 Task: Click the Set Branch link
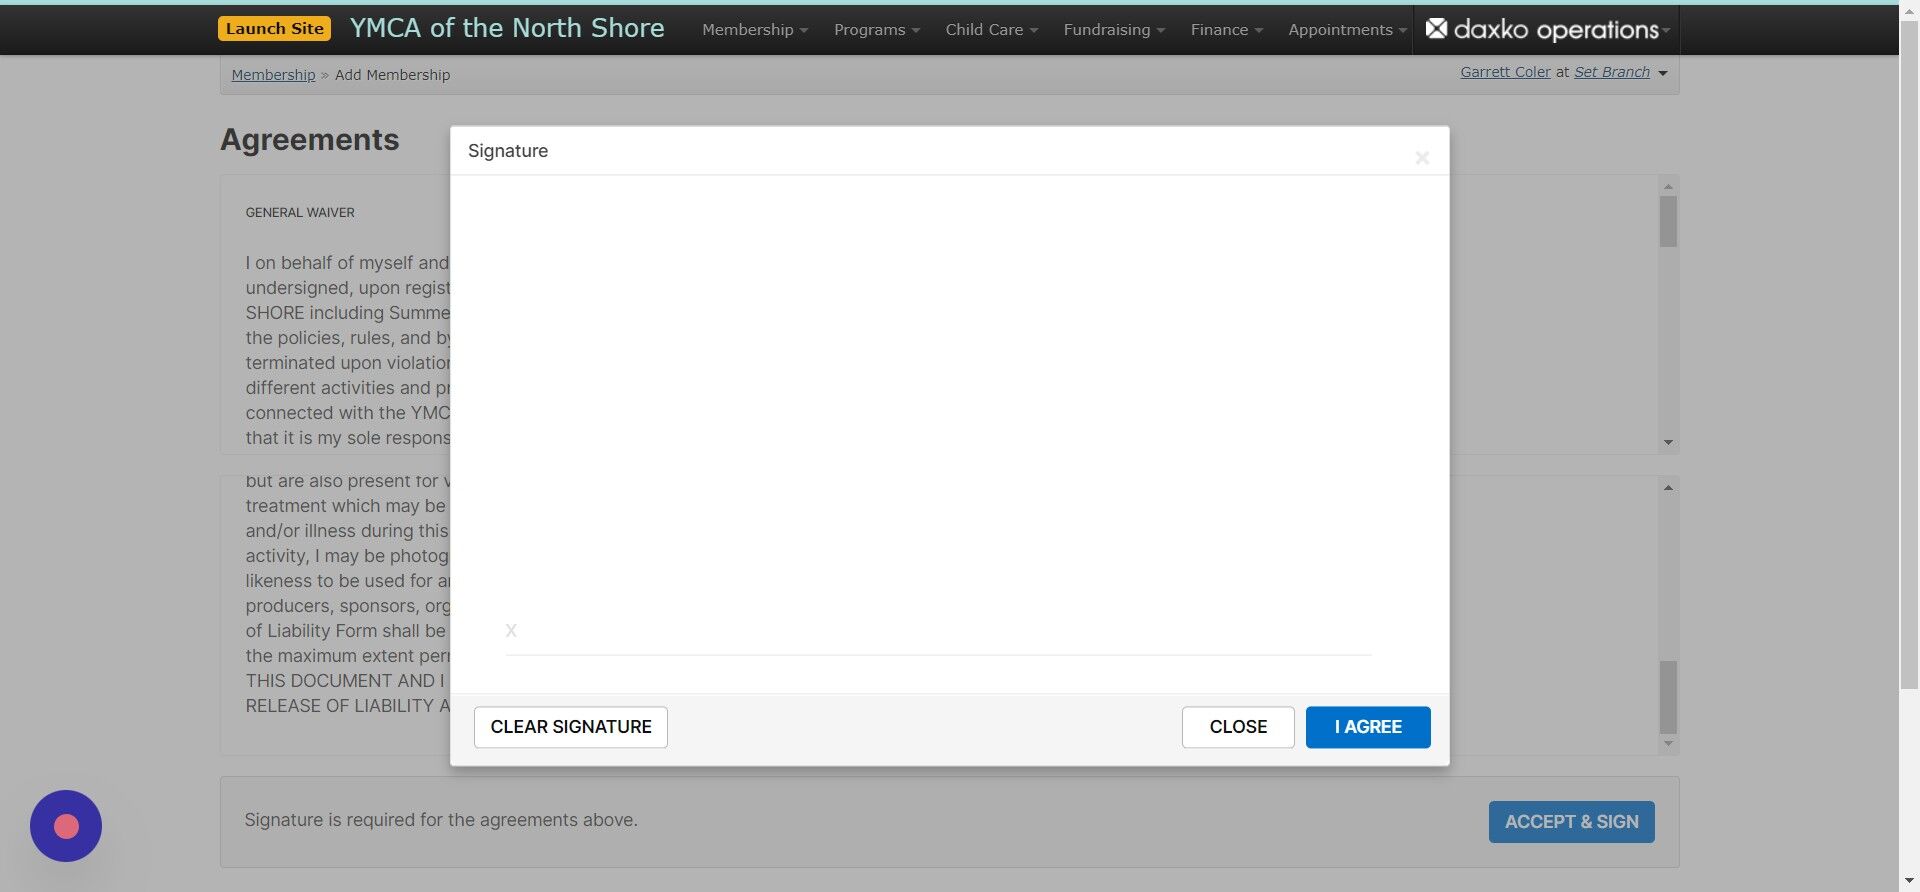coord(1612,72)
